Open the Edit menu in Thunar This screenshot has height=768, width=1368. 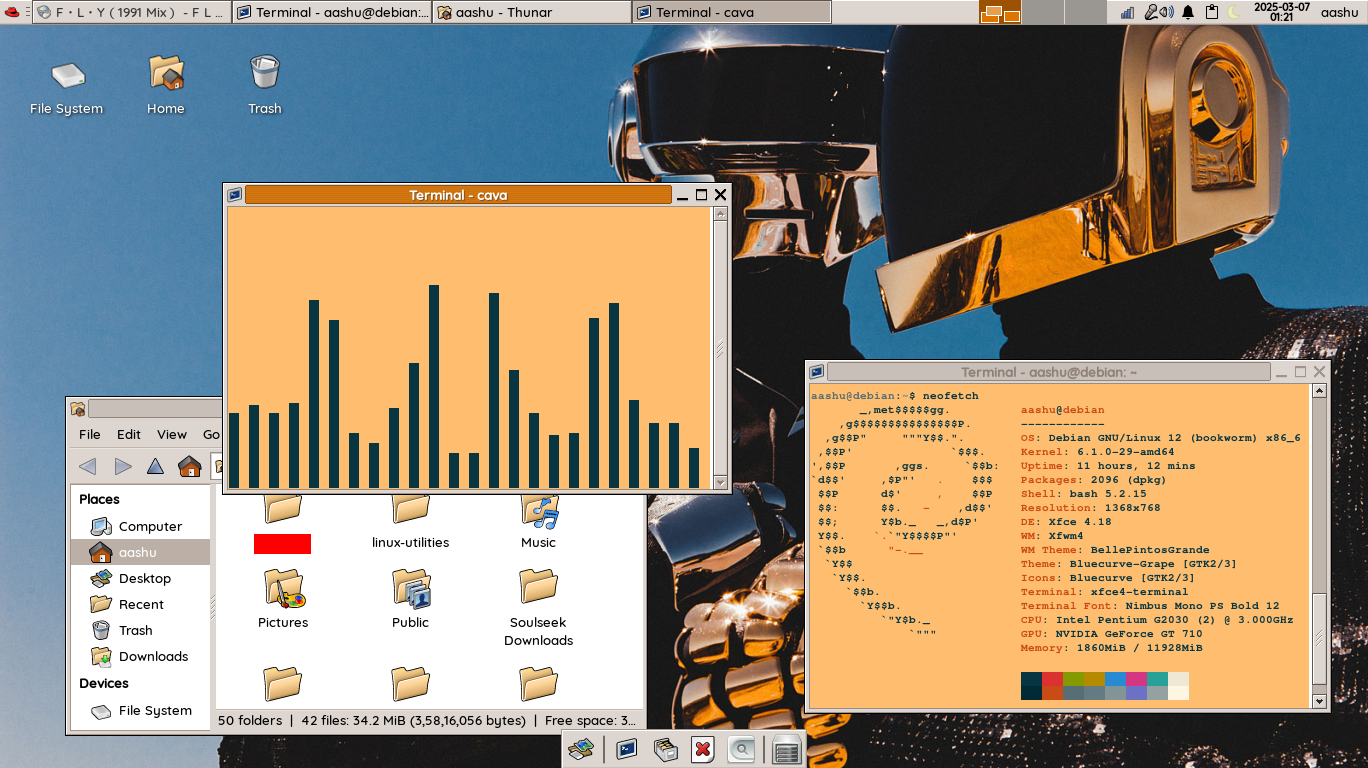click(x=129, y=434)
